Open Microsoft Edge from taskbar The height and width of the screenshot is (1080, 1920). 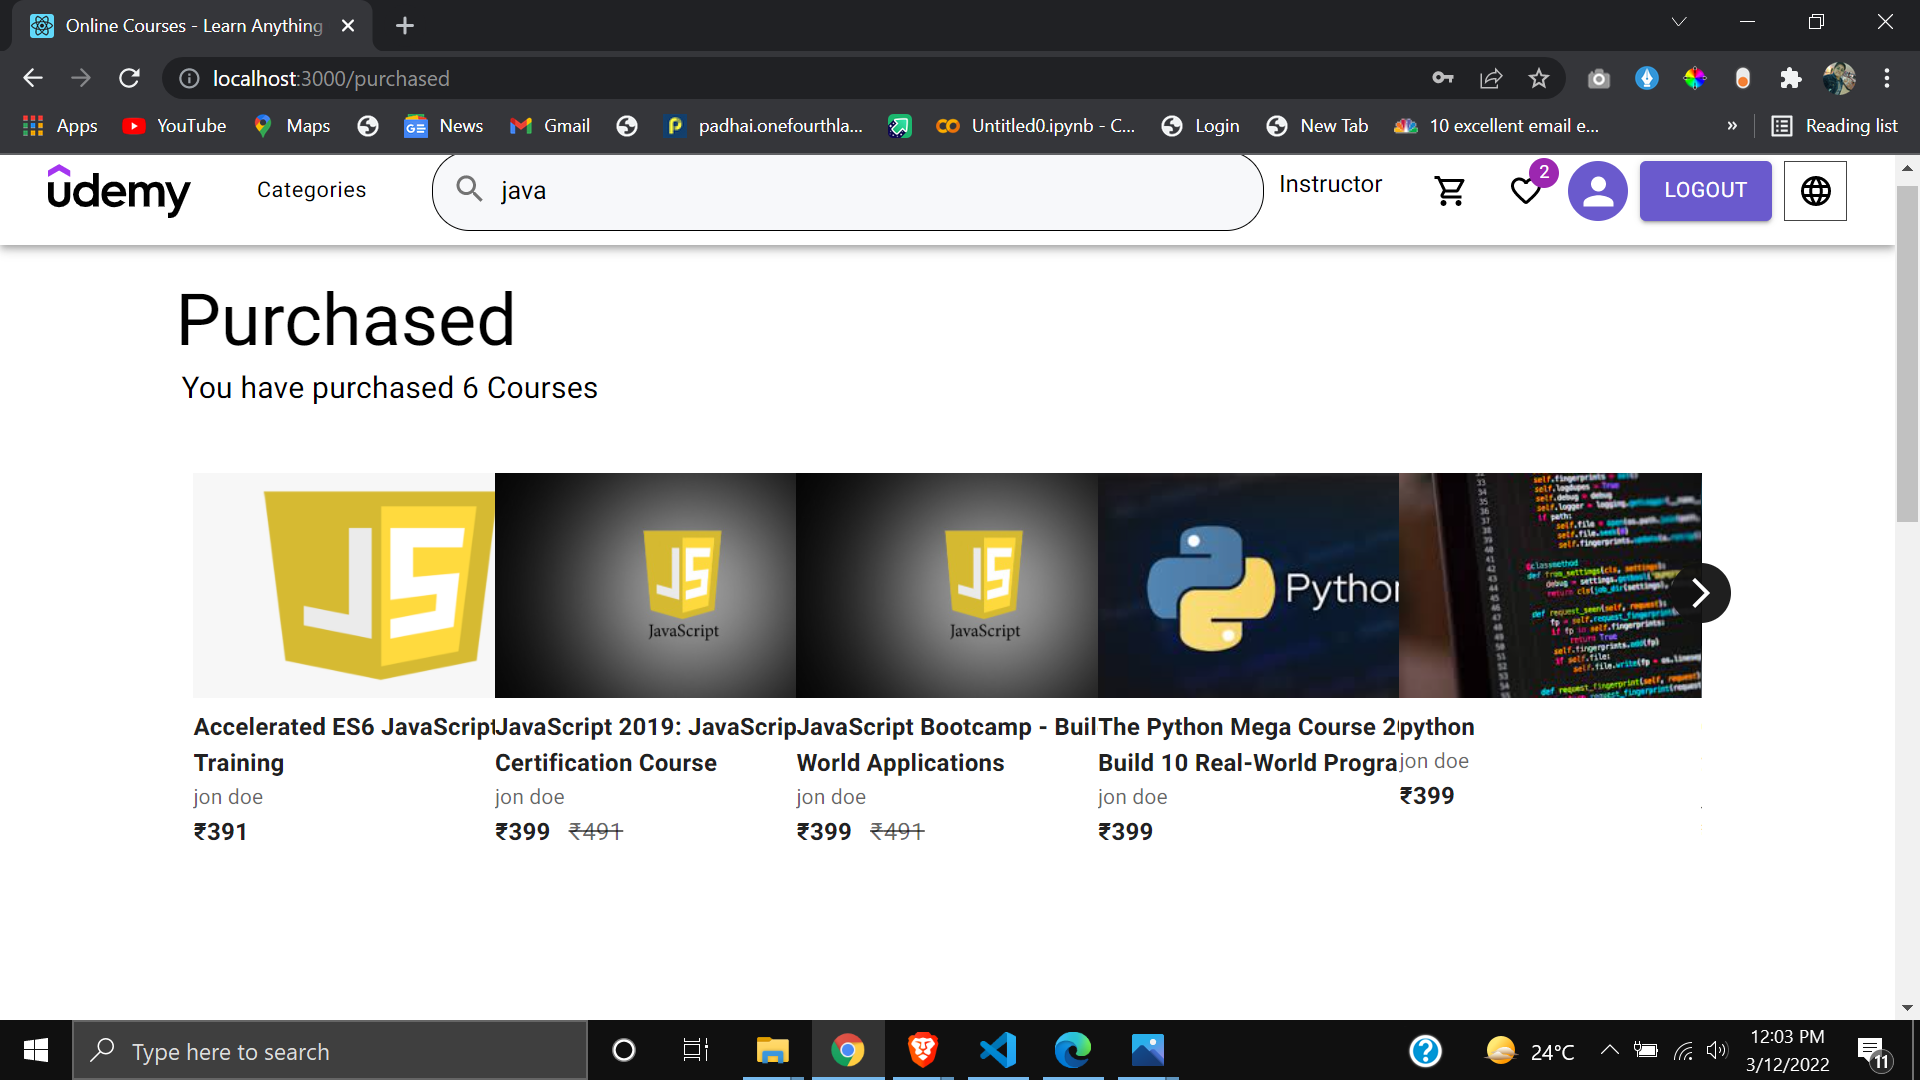[1072, 1050]
